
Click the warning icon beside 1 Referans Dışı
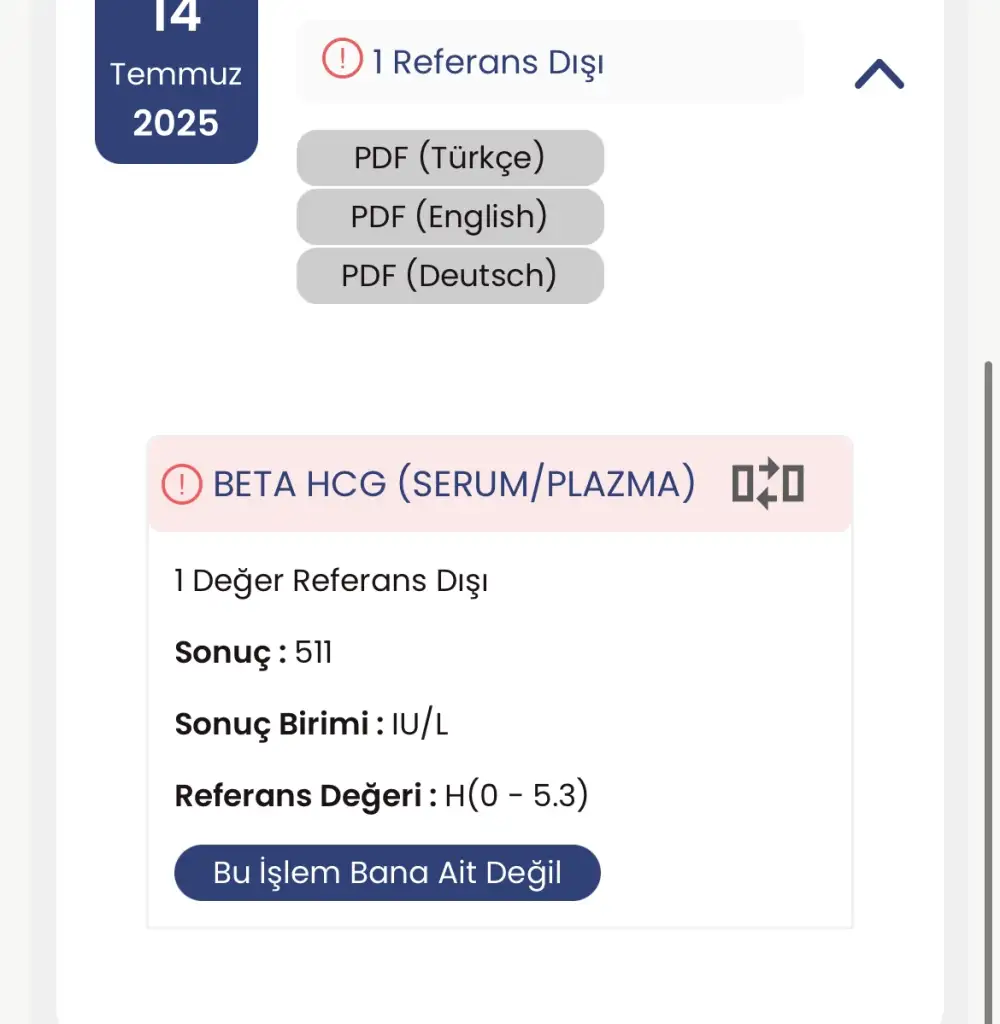point(342,61)
